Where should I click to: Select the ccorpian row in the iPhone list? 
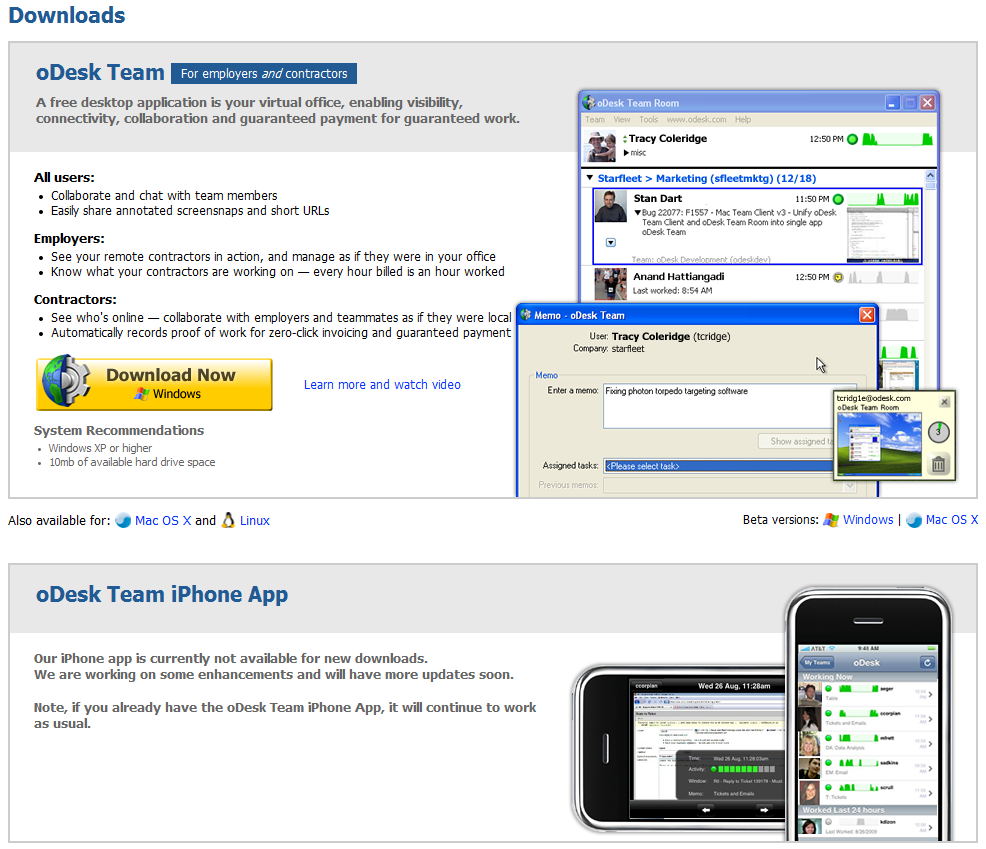(x=867, y=718)
